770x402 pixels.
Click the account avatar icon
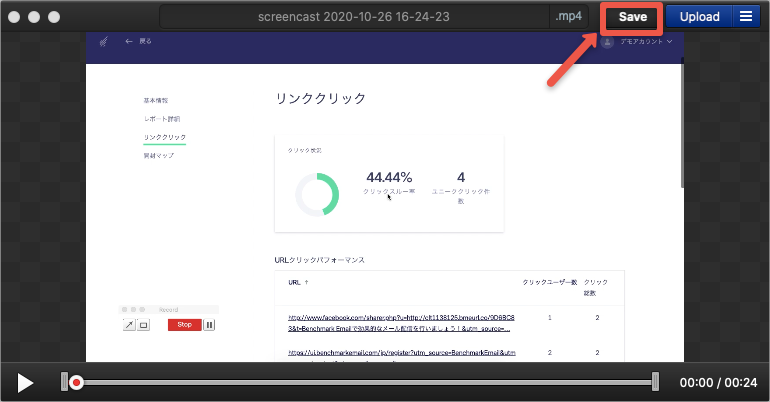607,42
